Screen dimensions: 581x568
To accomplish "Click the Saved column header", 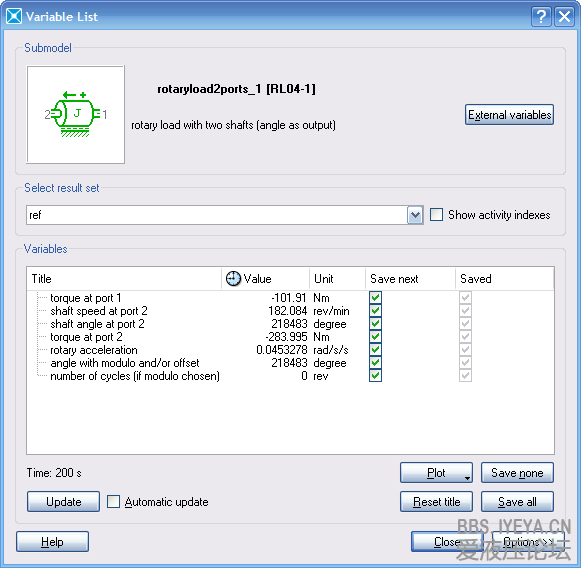I will click(504, 279).
